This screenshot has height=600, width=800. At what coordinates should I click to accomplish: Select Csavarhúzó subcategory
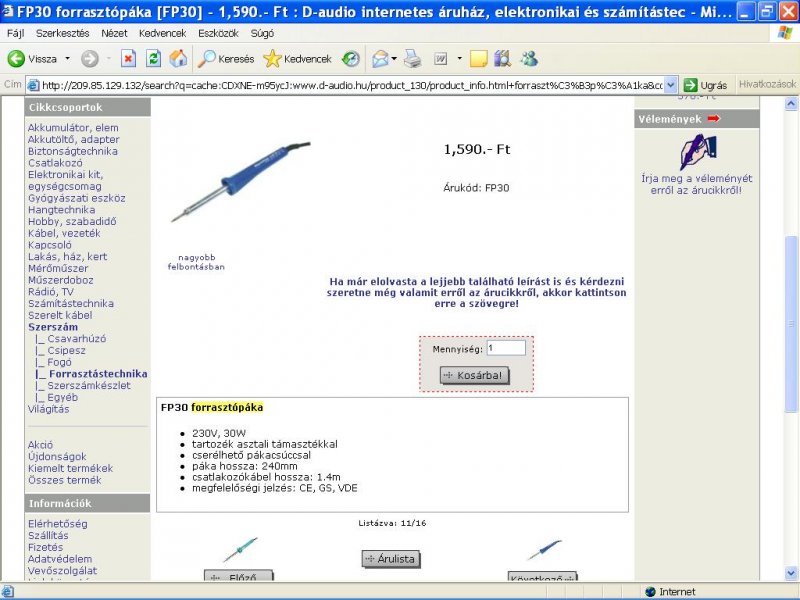(x=77, y=339)
